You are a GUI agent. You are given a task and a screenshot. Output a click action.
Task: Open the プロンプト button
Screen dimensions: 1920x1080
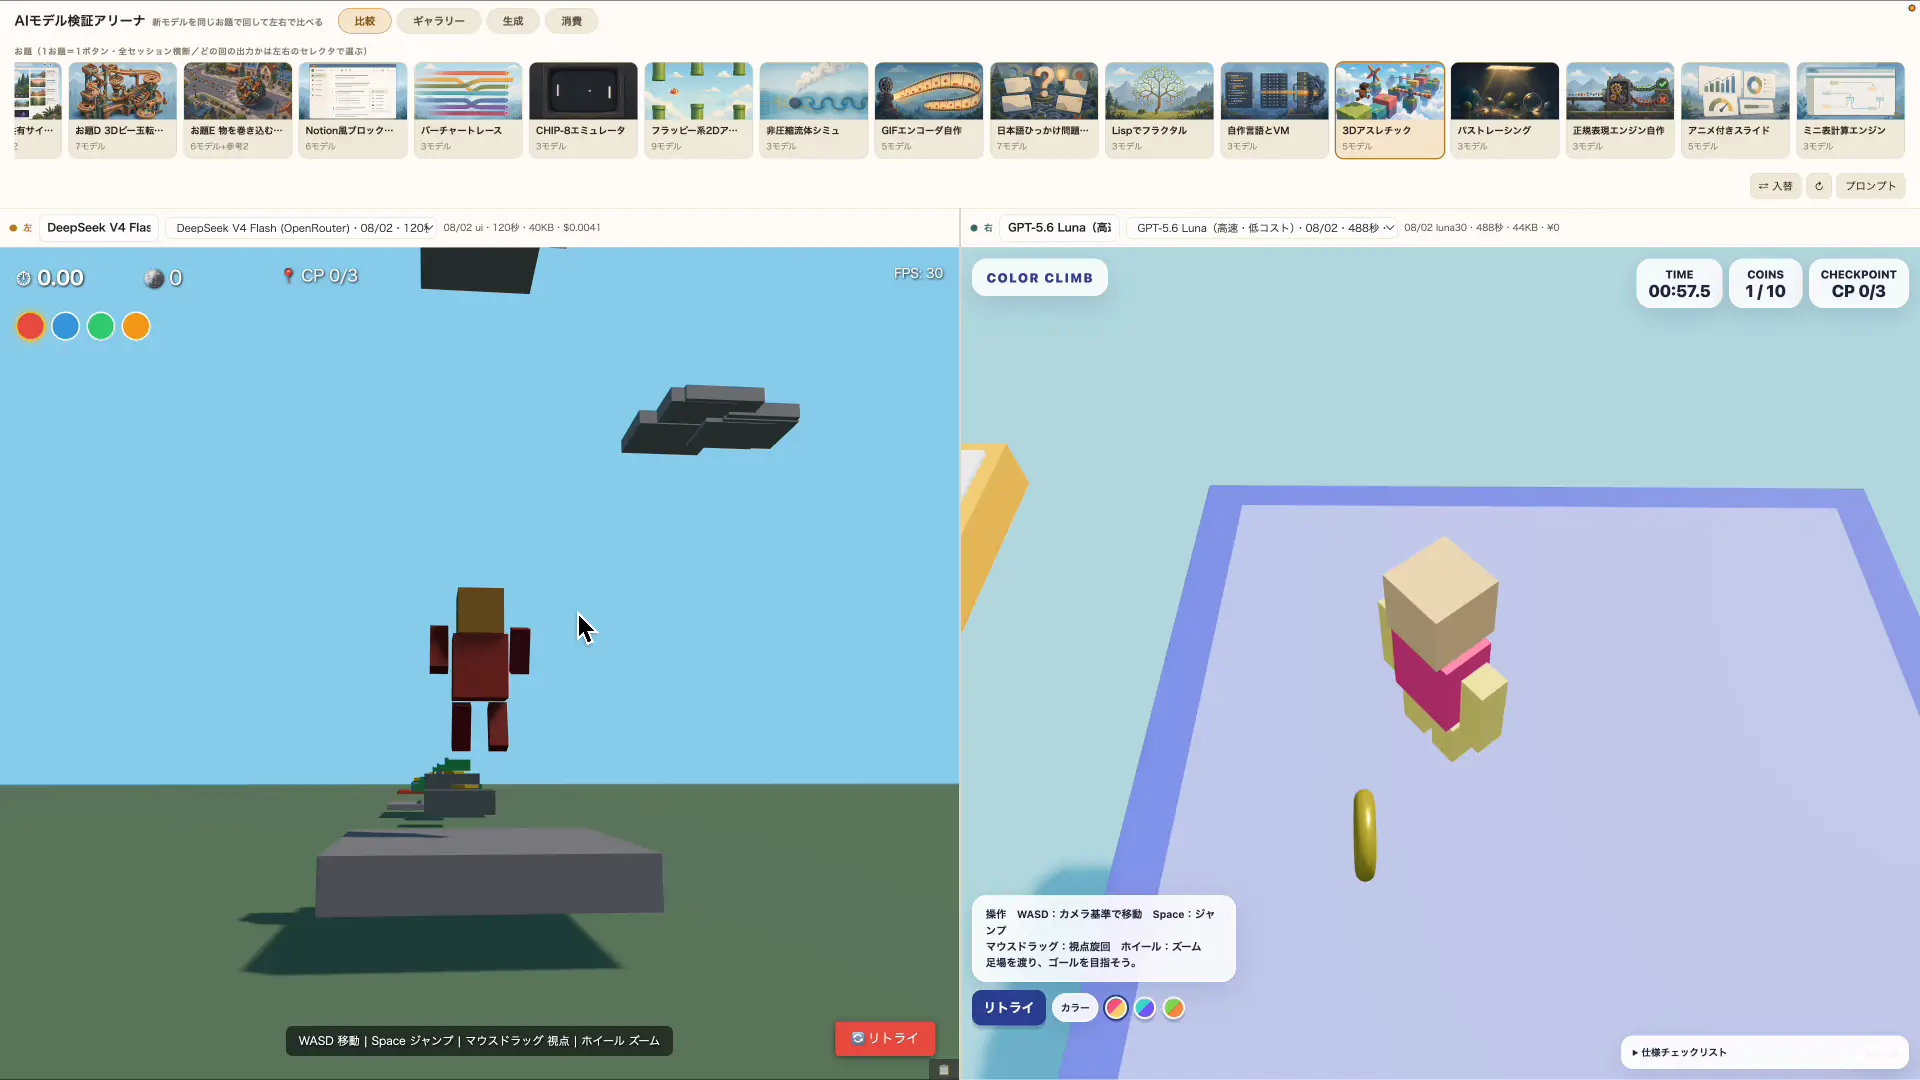(1871, 186)
